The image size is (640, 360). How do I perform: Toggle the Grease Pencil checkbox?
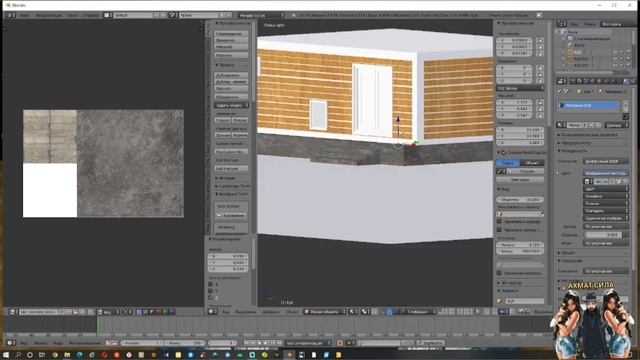click(x=504, y=153)
